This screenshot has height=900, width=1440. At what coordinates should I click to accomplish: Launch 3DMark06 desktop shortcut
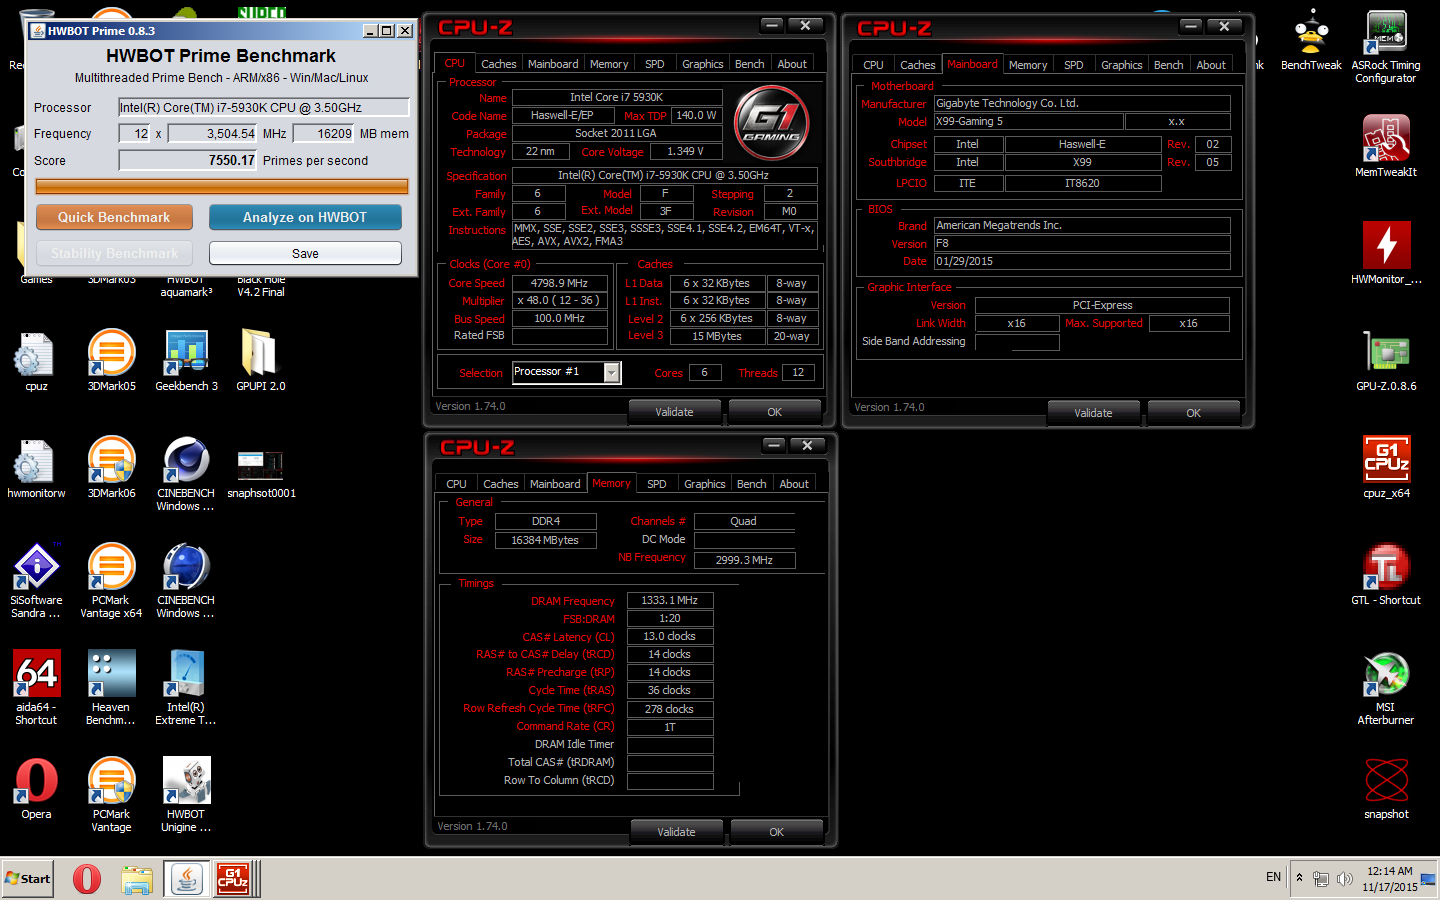[x=111, y=467]
